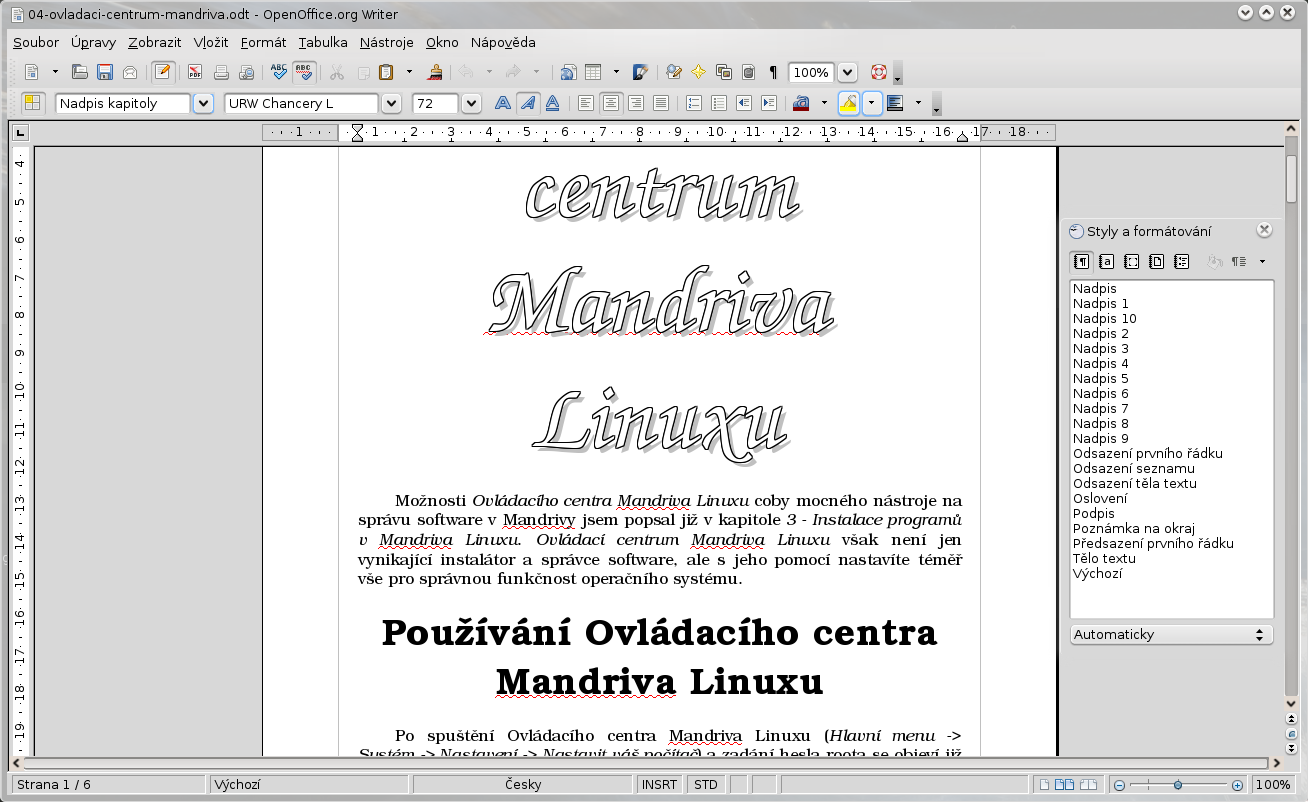The image size is (1308, 802).
Task: Toggle AutoSpellcheck wavy underline
Action: (304, 72)
